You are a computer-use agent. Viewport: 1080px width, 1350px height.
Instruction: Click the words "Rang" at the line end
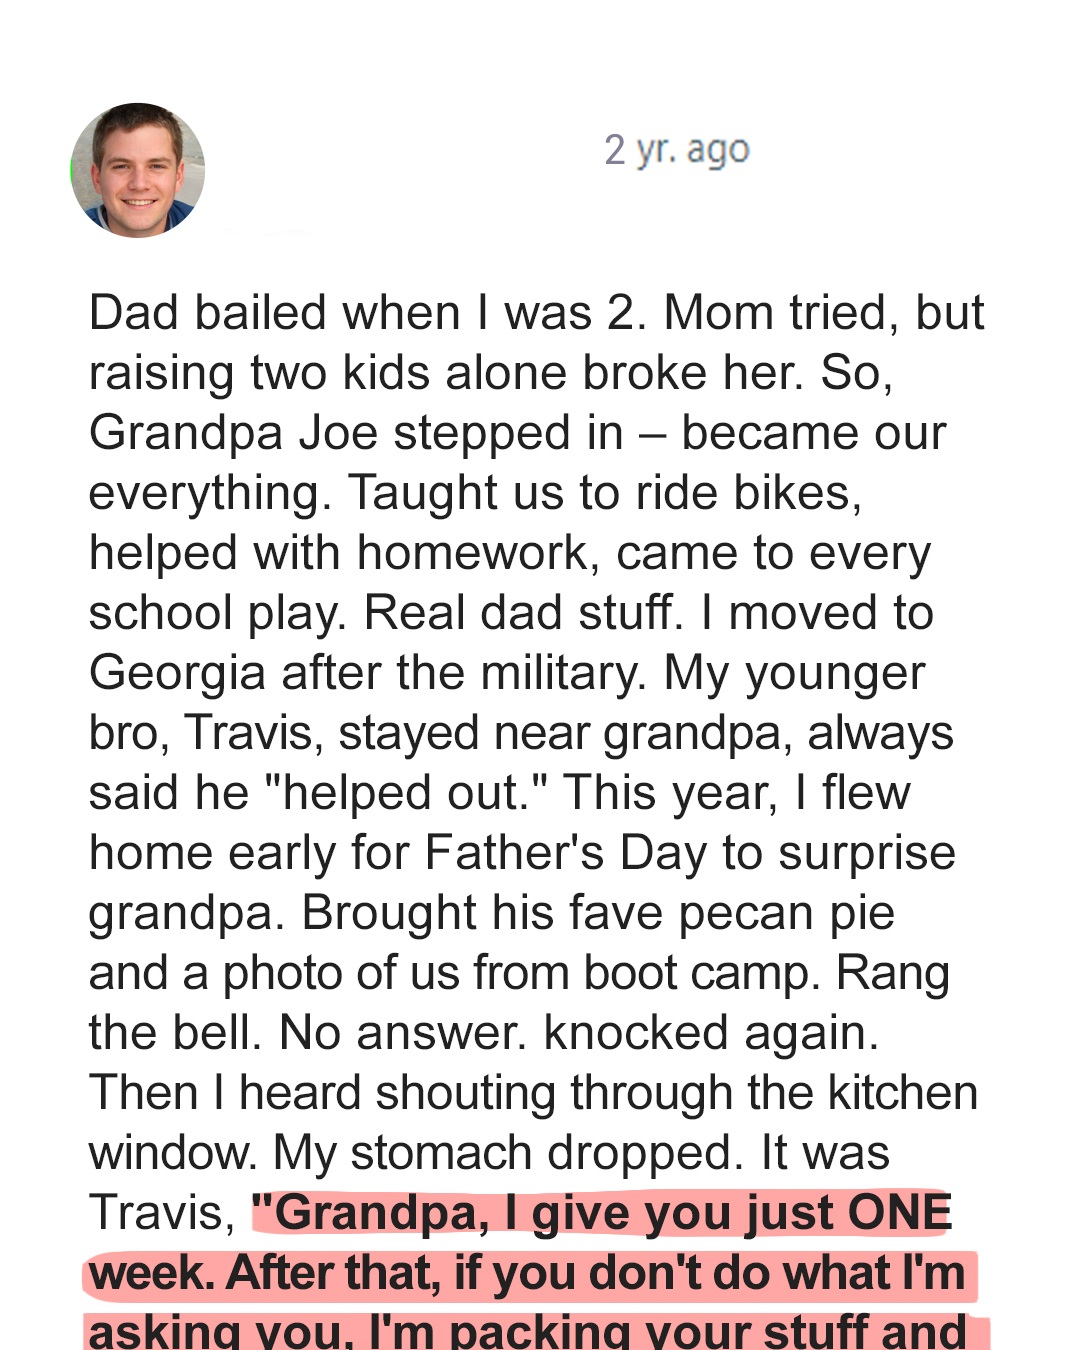pos(892,973)
